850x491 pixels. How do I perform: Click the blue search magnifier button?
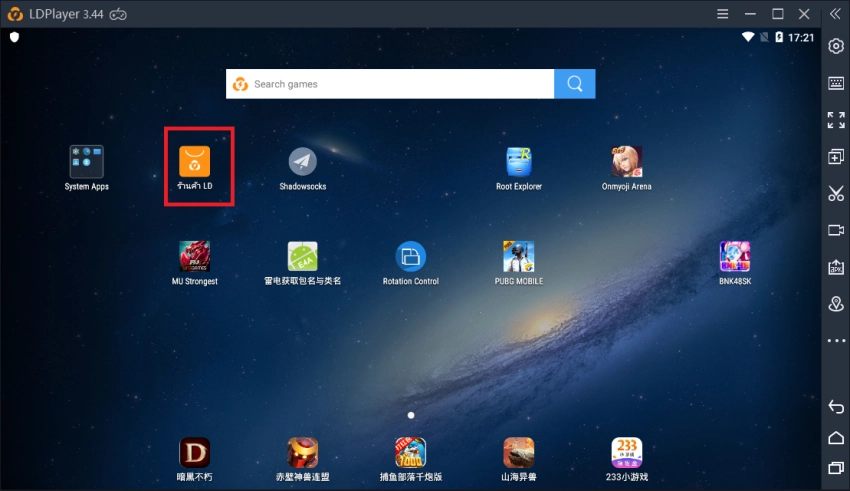coord(575,83)
